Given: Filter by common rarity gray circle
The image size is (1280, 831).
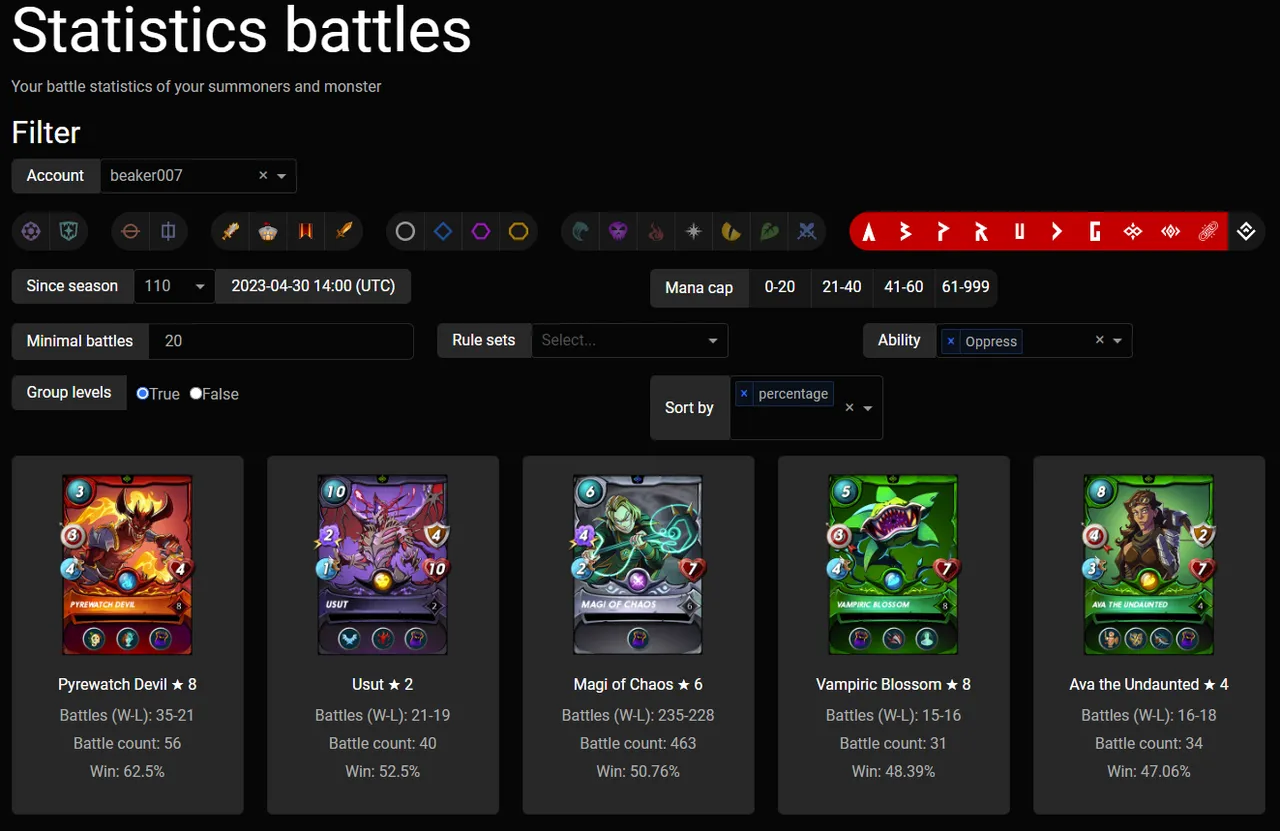Looking at the screenshot, I should coord(405,232).
